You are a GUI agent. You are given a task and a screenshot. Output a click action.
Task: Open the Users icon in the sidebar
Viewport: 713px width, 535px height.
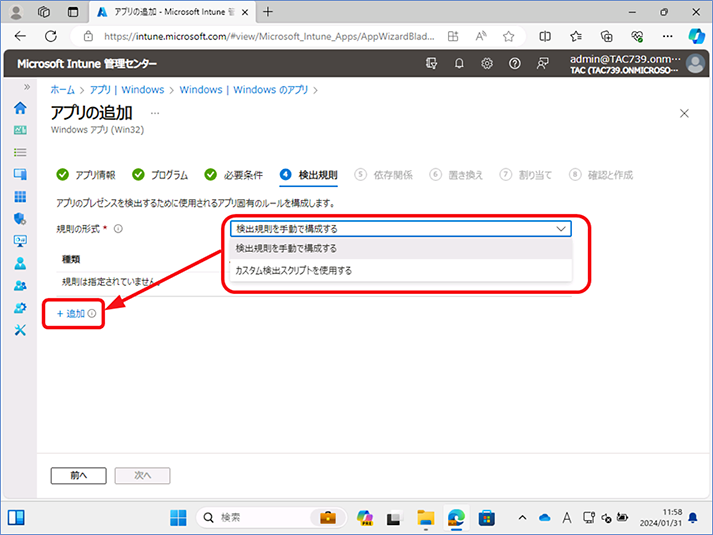coord(20,263)
